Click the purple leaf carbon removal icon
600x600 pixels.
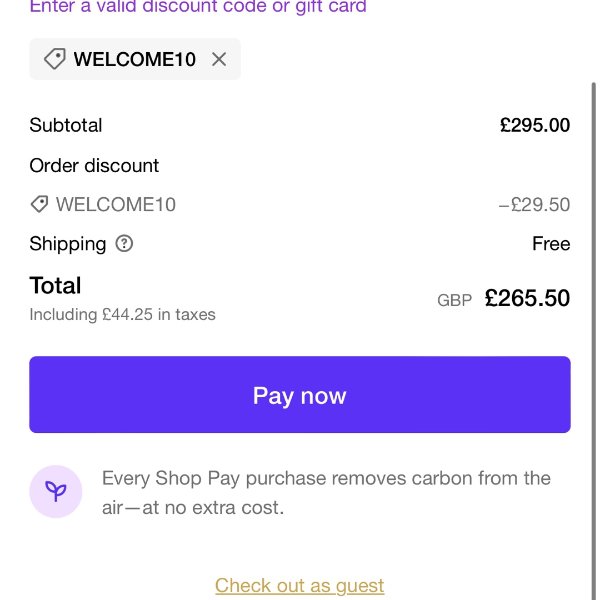click(55, 492)
